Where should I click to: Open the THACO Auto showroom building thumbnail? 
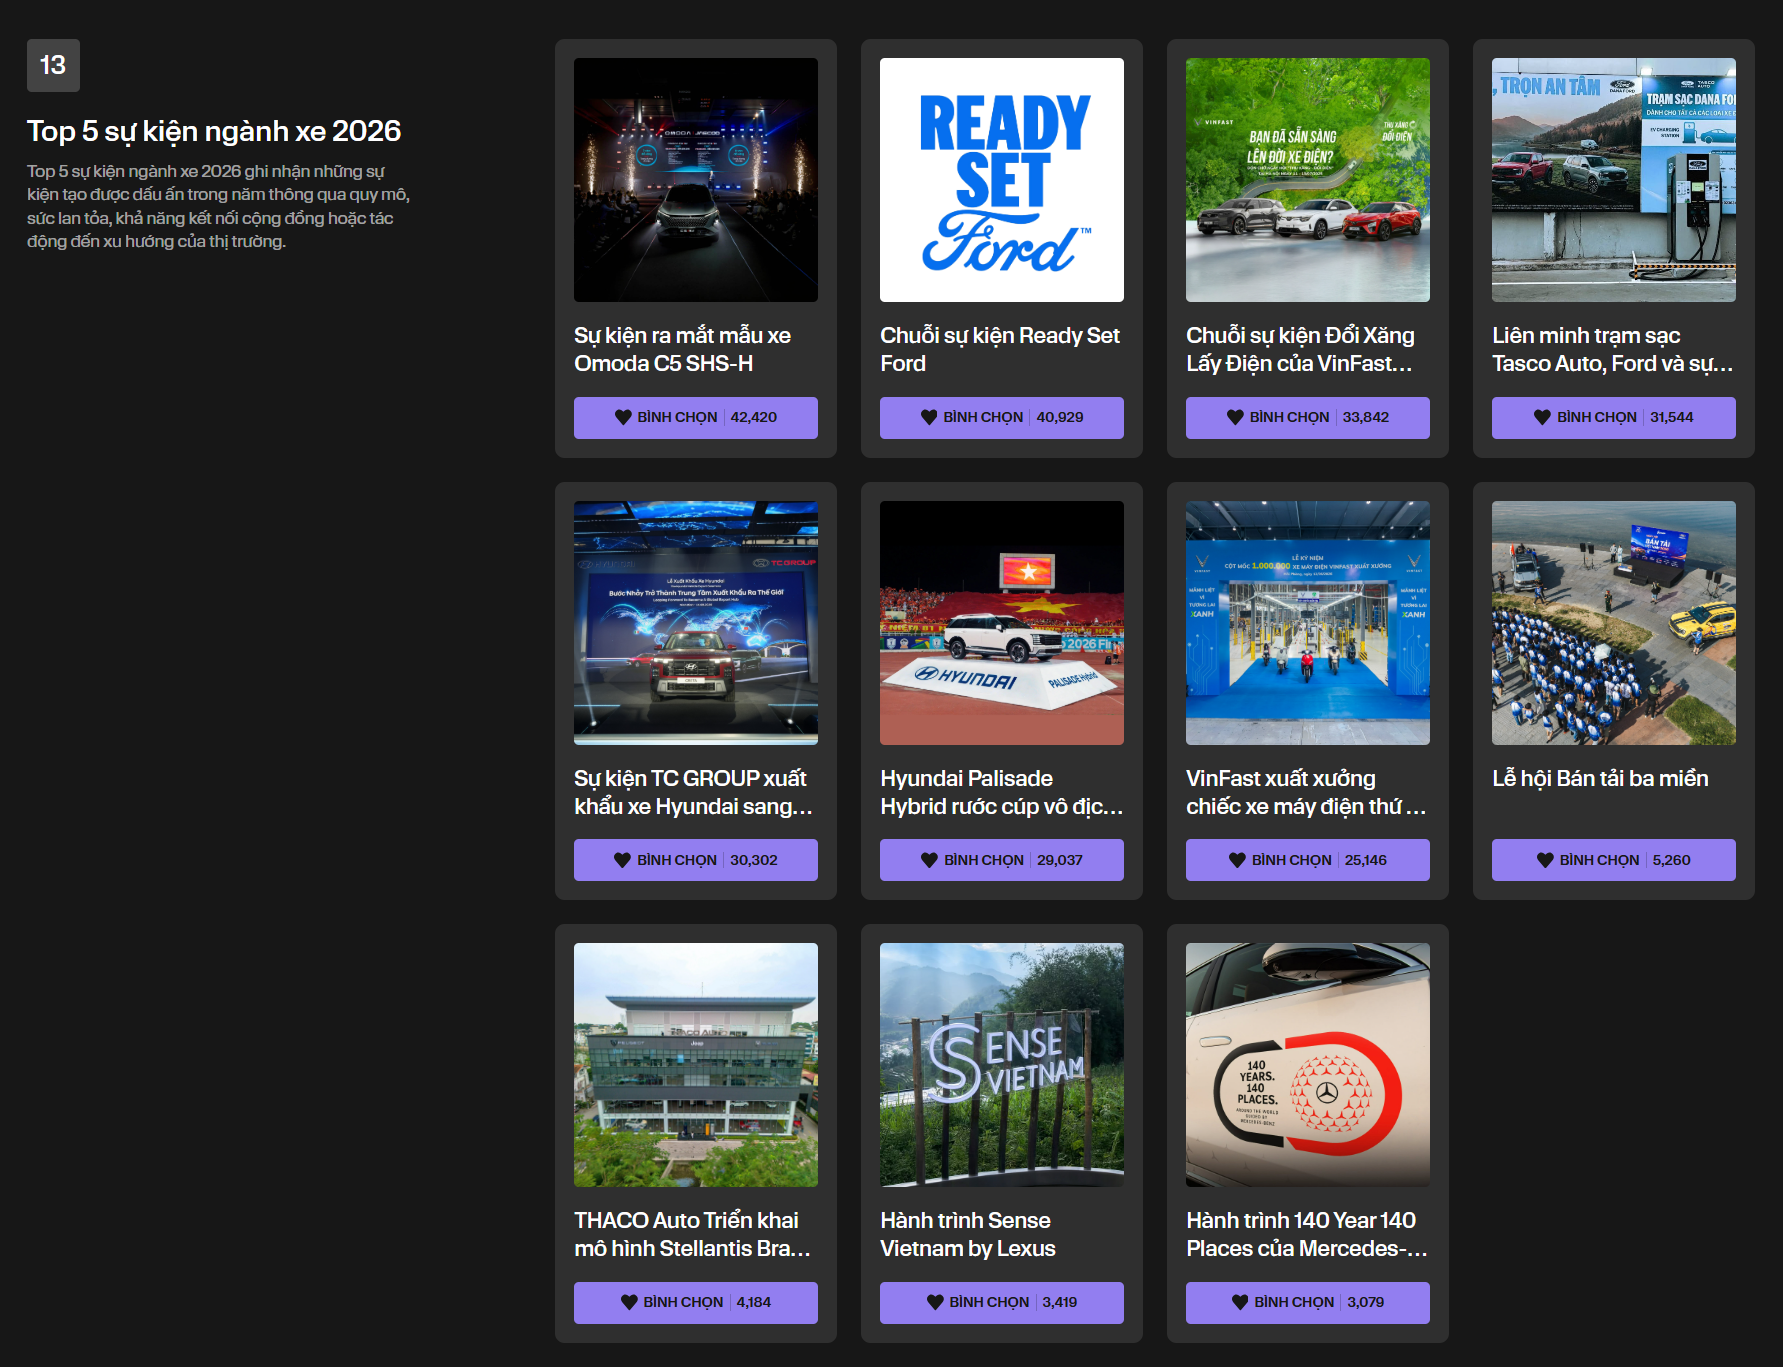click(696, 1065)
